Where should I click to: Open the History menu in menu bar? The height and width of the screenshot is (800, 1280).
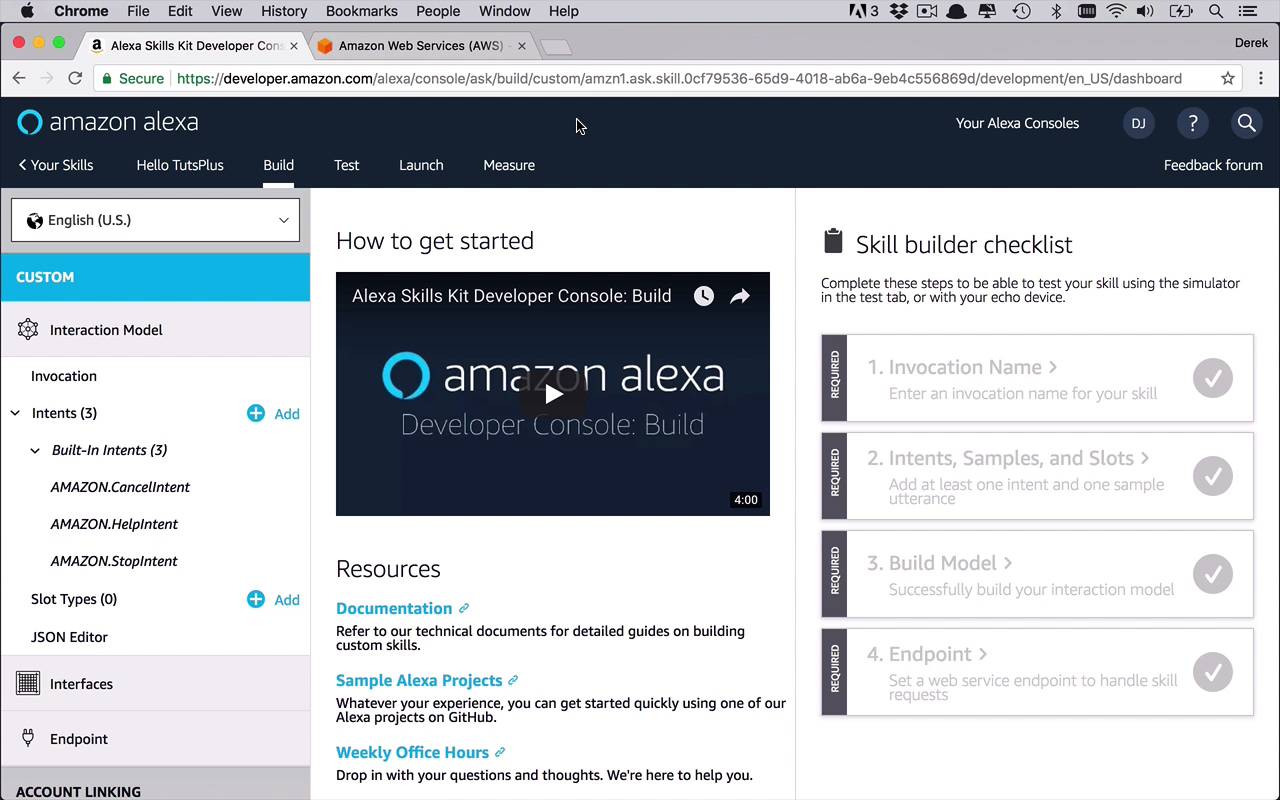[284, 11]
